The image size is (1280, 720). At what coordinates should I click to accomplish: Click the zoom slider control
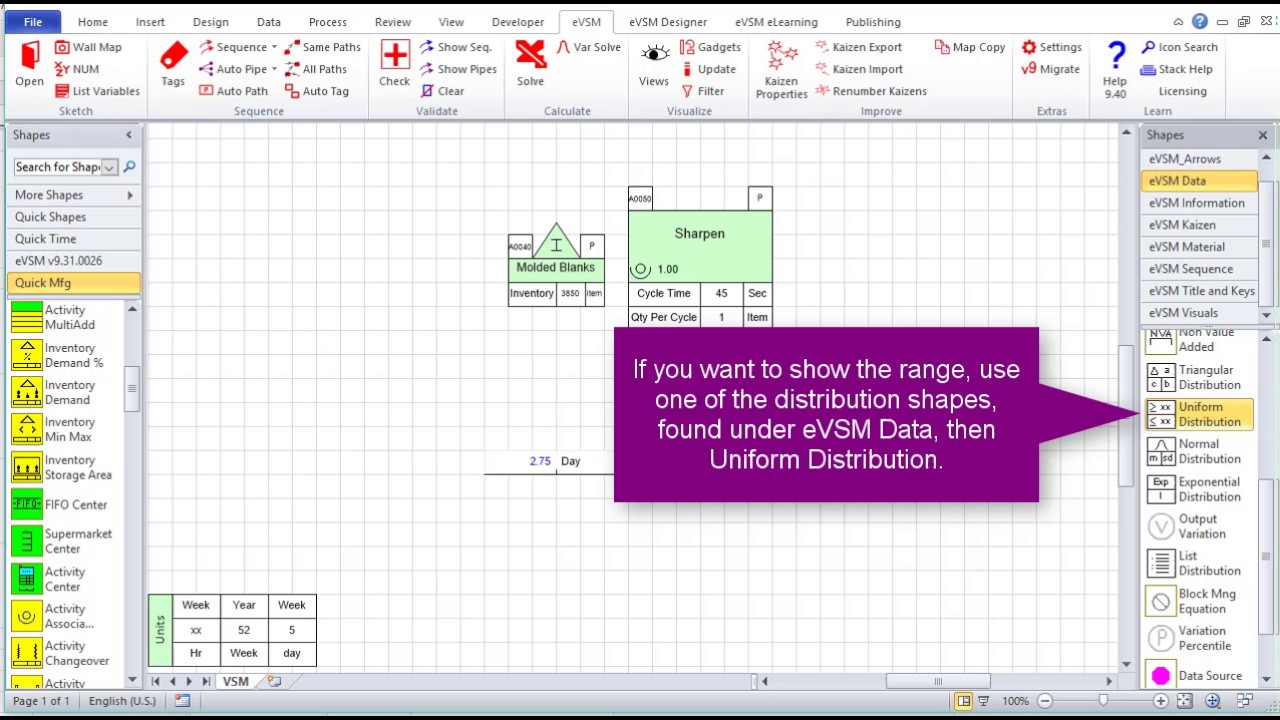click(1103, 701)
